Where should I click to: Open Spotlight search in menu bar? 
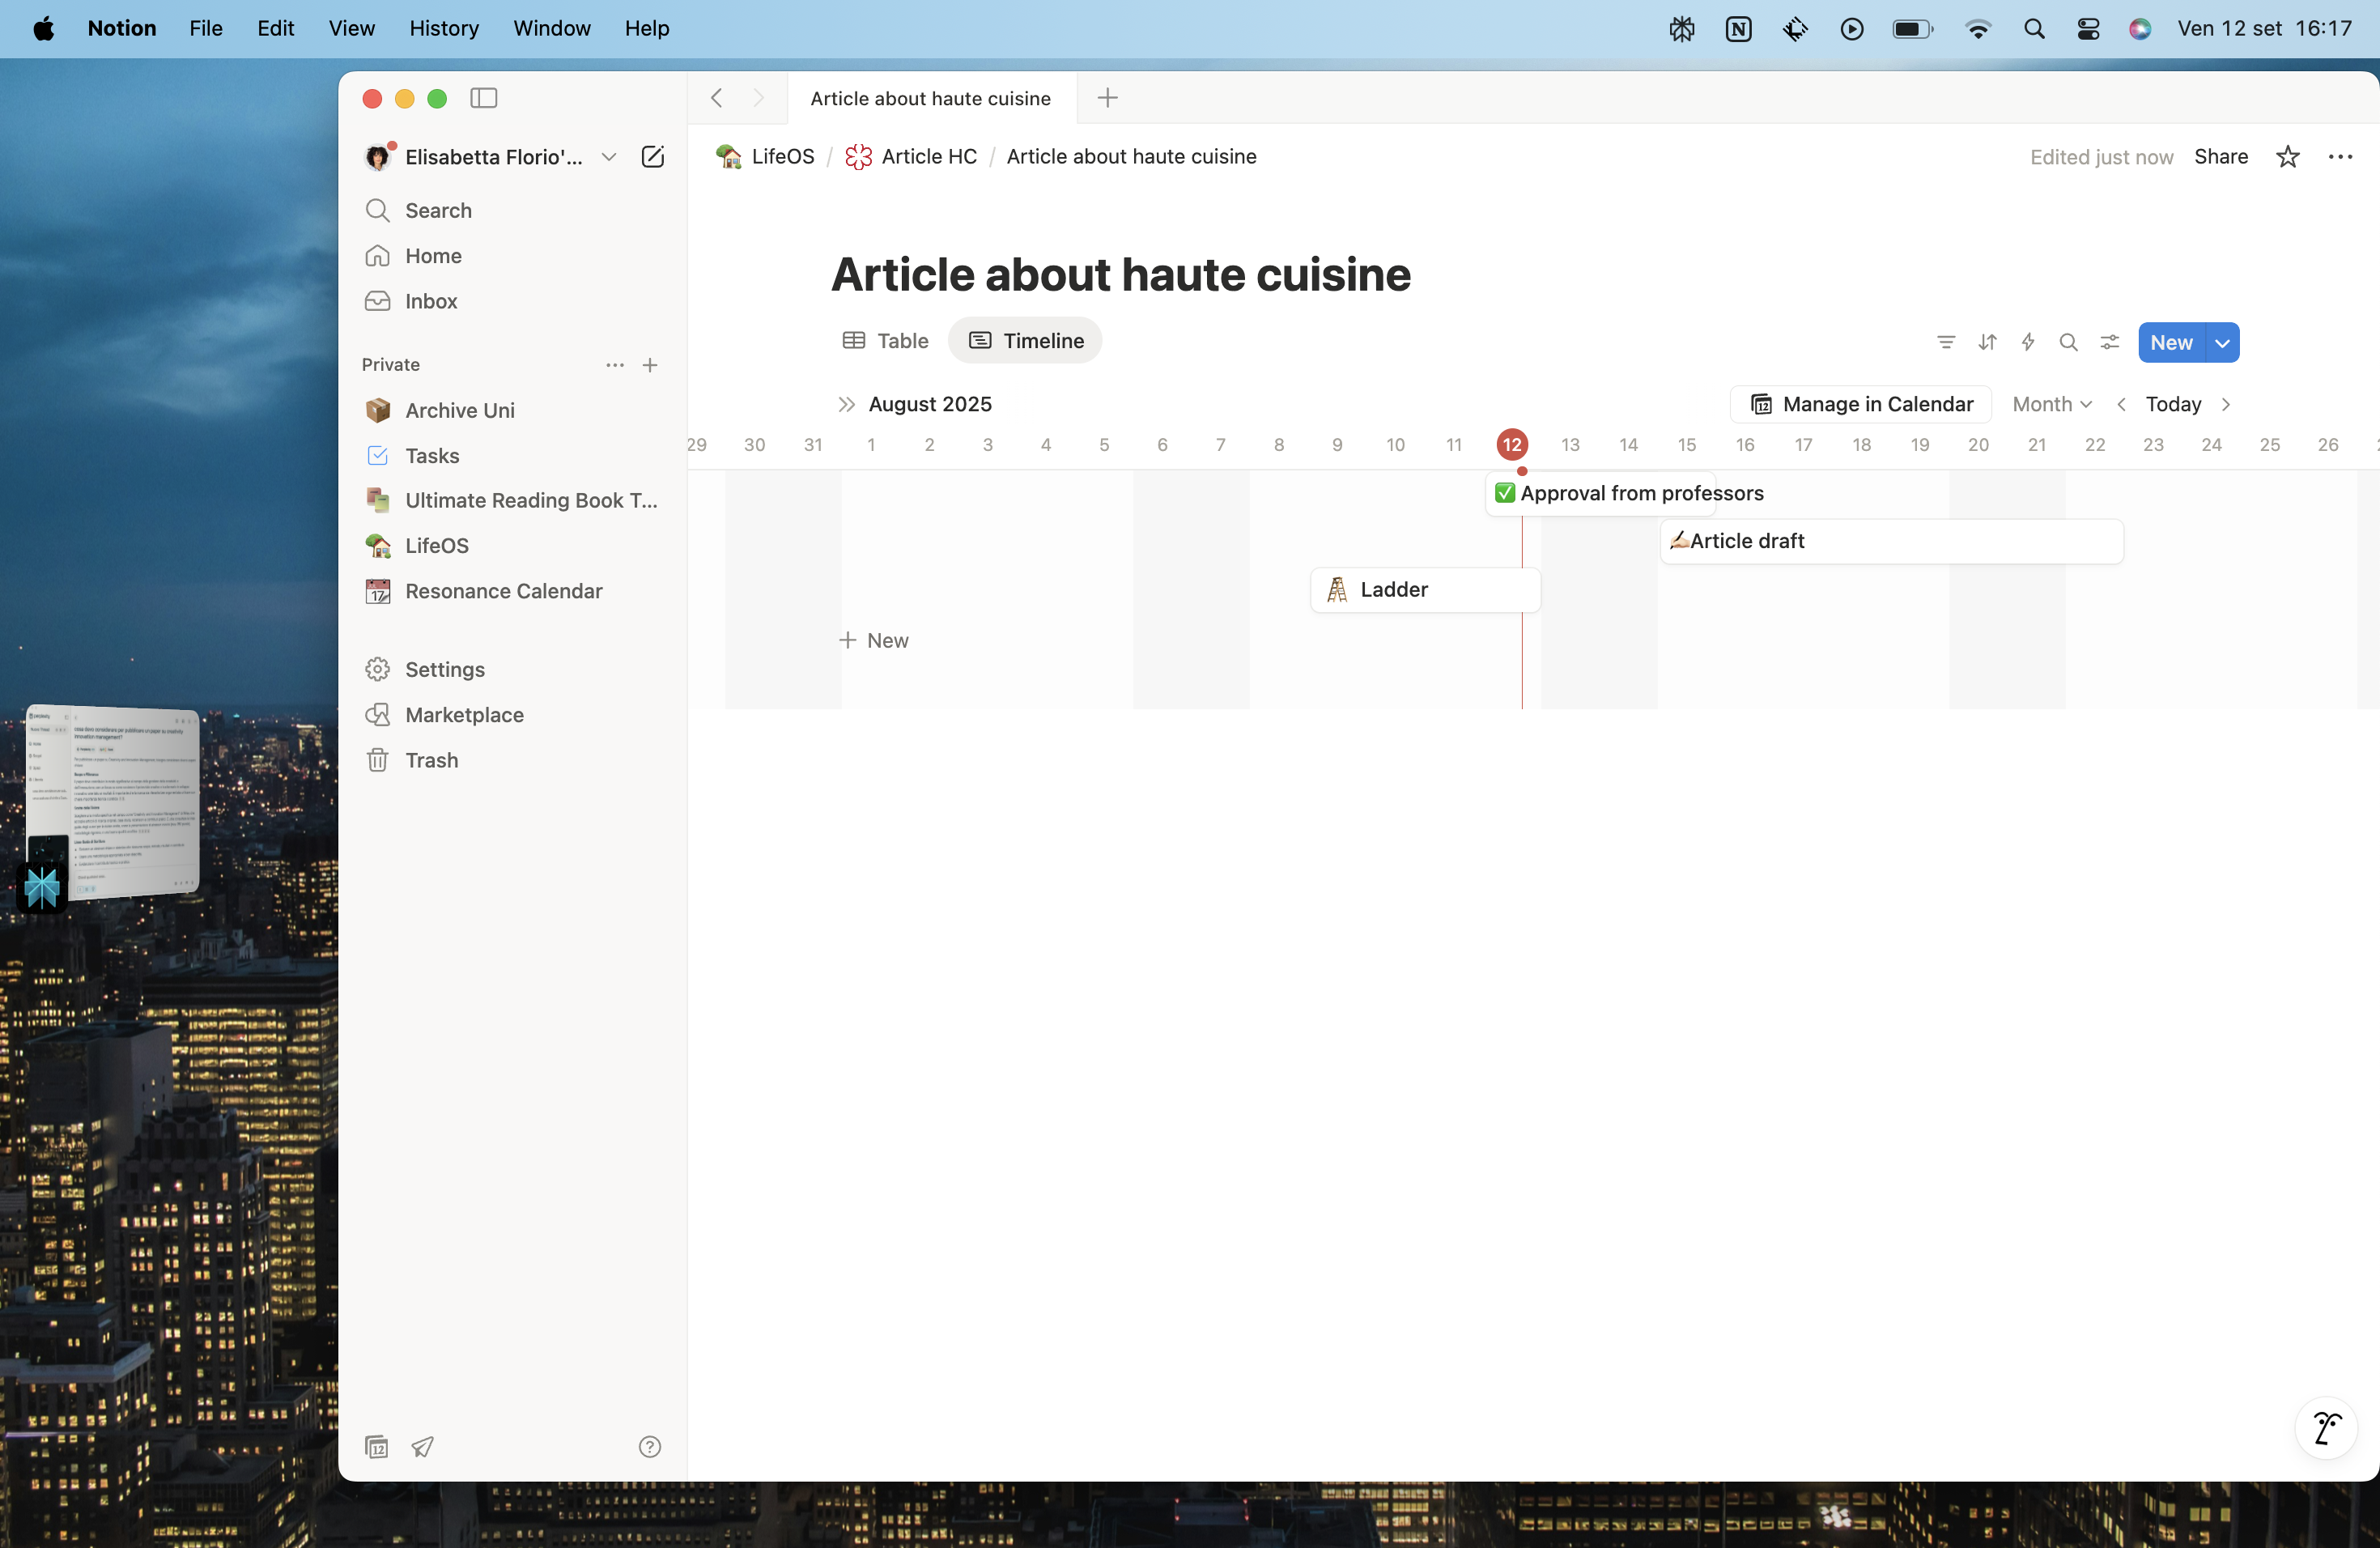click(x=2033, y=28)
